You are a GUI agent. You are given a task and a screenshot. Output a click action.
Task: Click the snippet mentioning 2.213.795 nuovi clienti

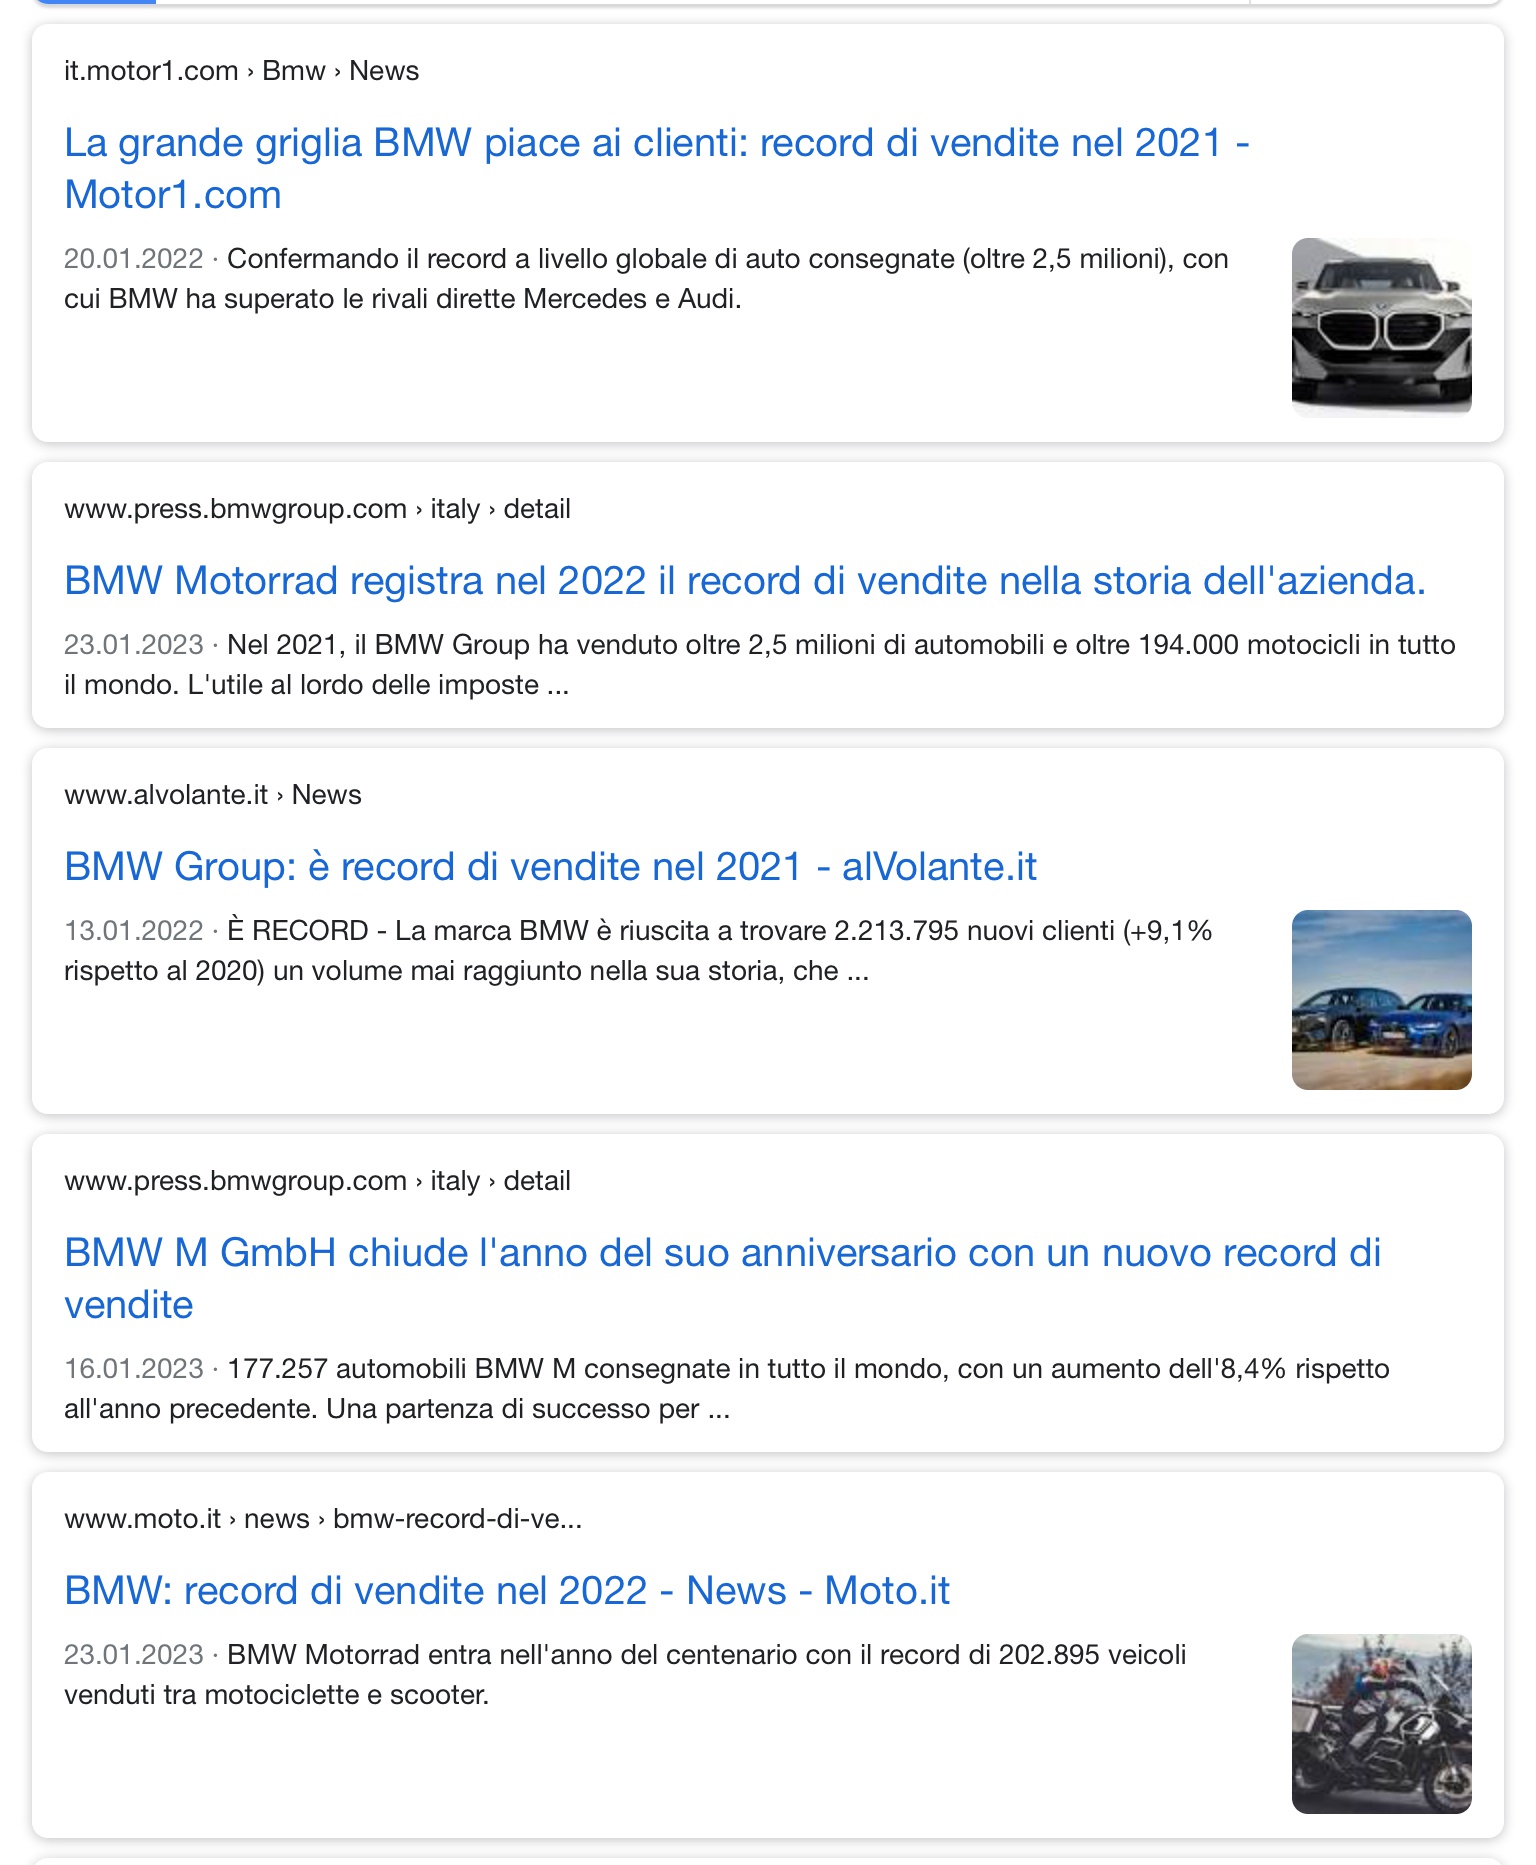coord(638,950)
